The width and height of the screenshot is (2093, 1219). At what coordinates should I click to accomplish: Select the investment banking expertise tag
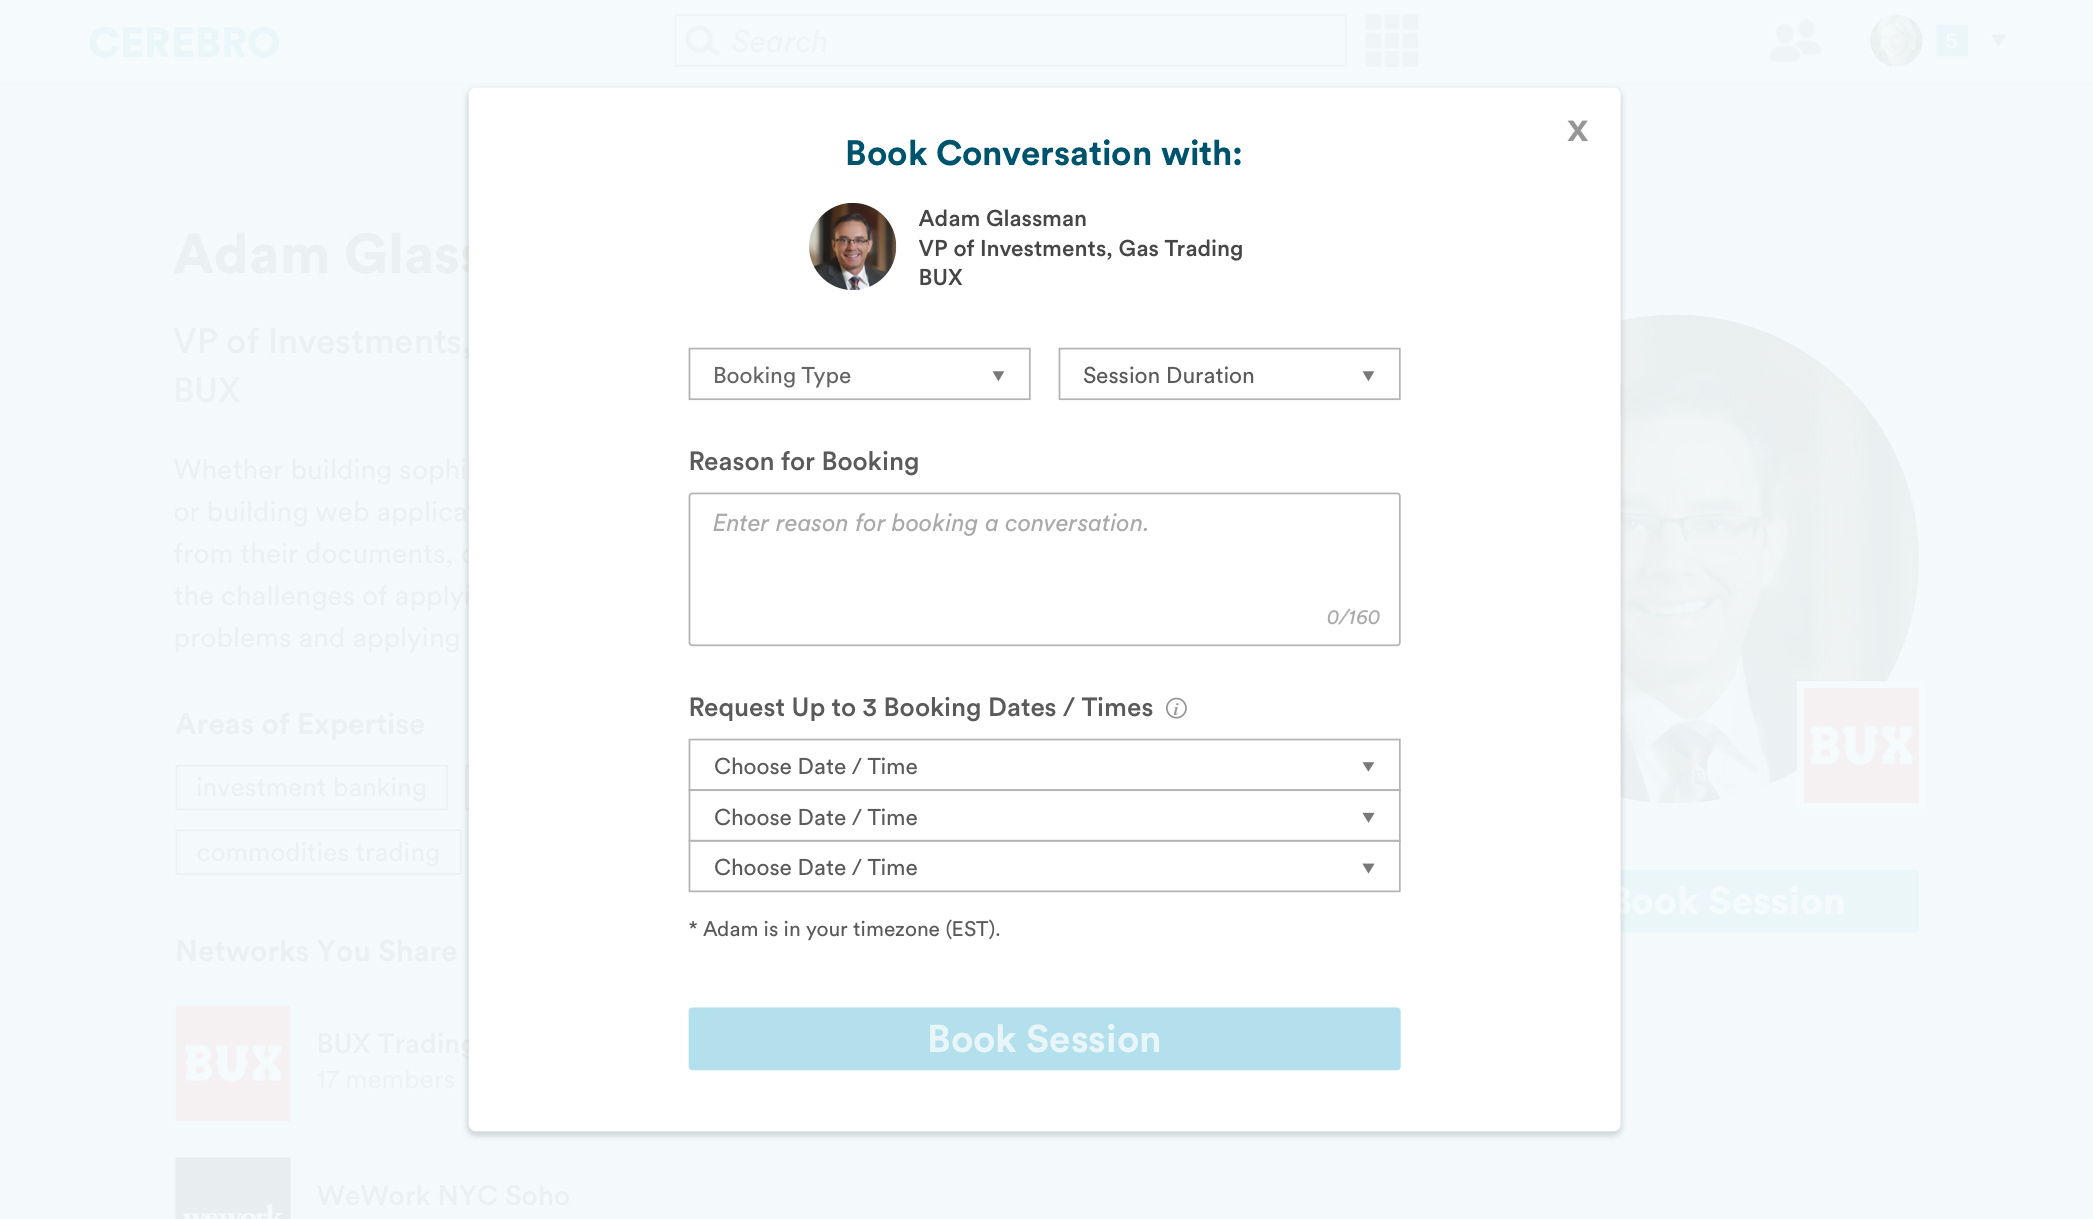coord(311,788)
